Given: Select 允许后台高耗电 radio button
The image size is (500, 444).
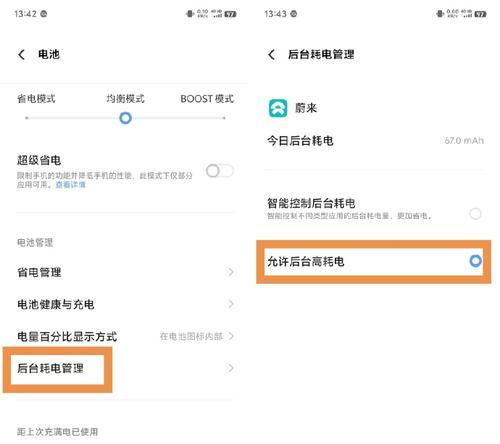Looking at the screenshot, I should (475, 261).
